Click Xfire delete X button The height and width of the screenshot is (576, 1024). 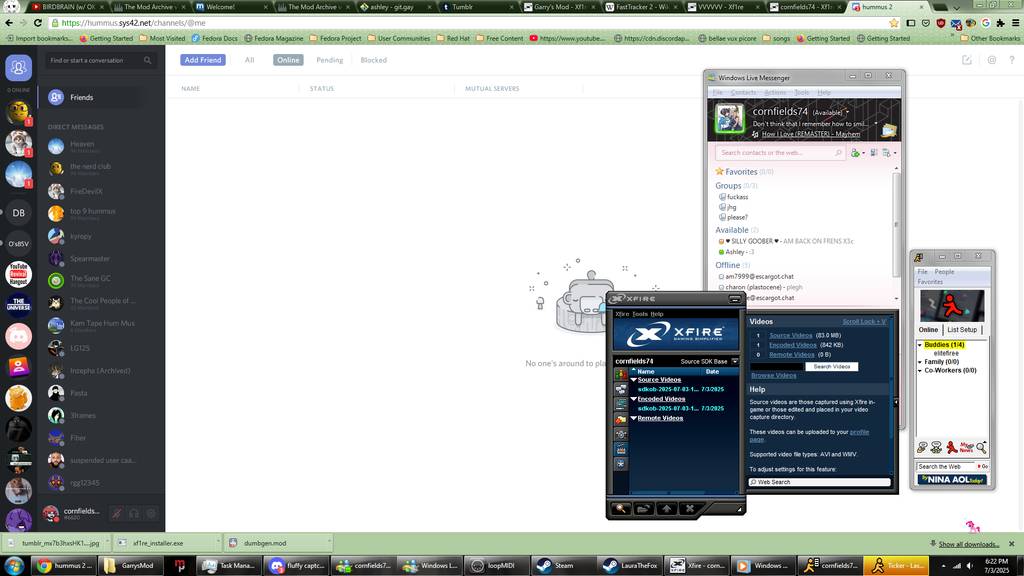click(690, 509)
